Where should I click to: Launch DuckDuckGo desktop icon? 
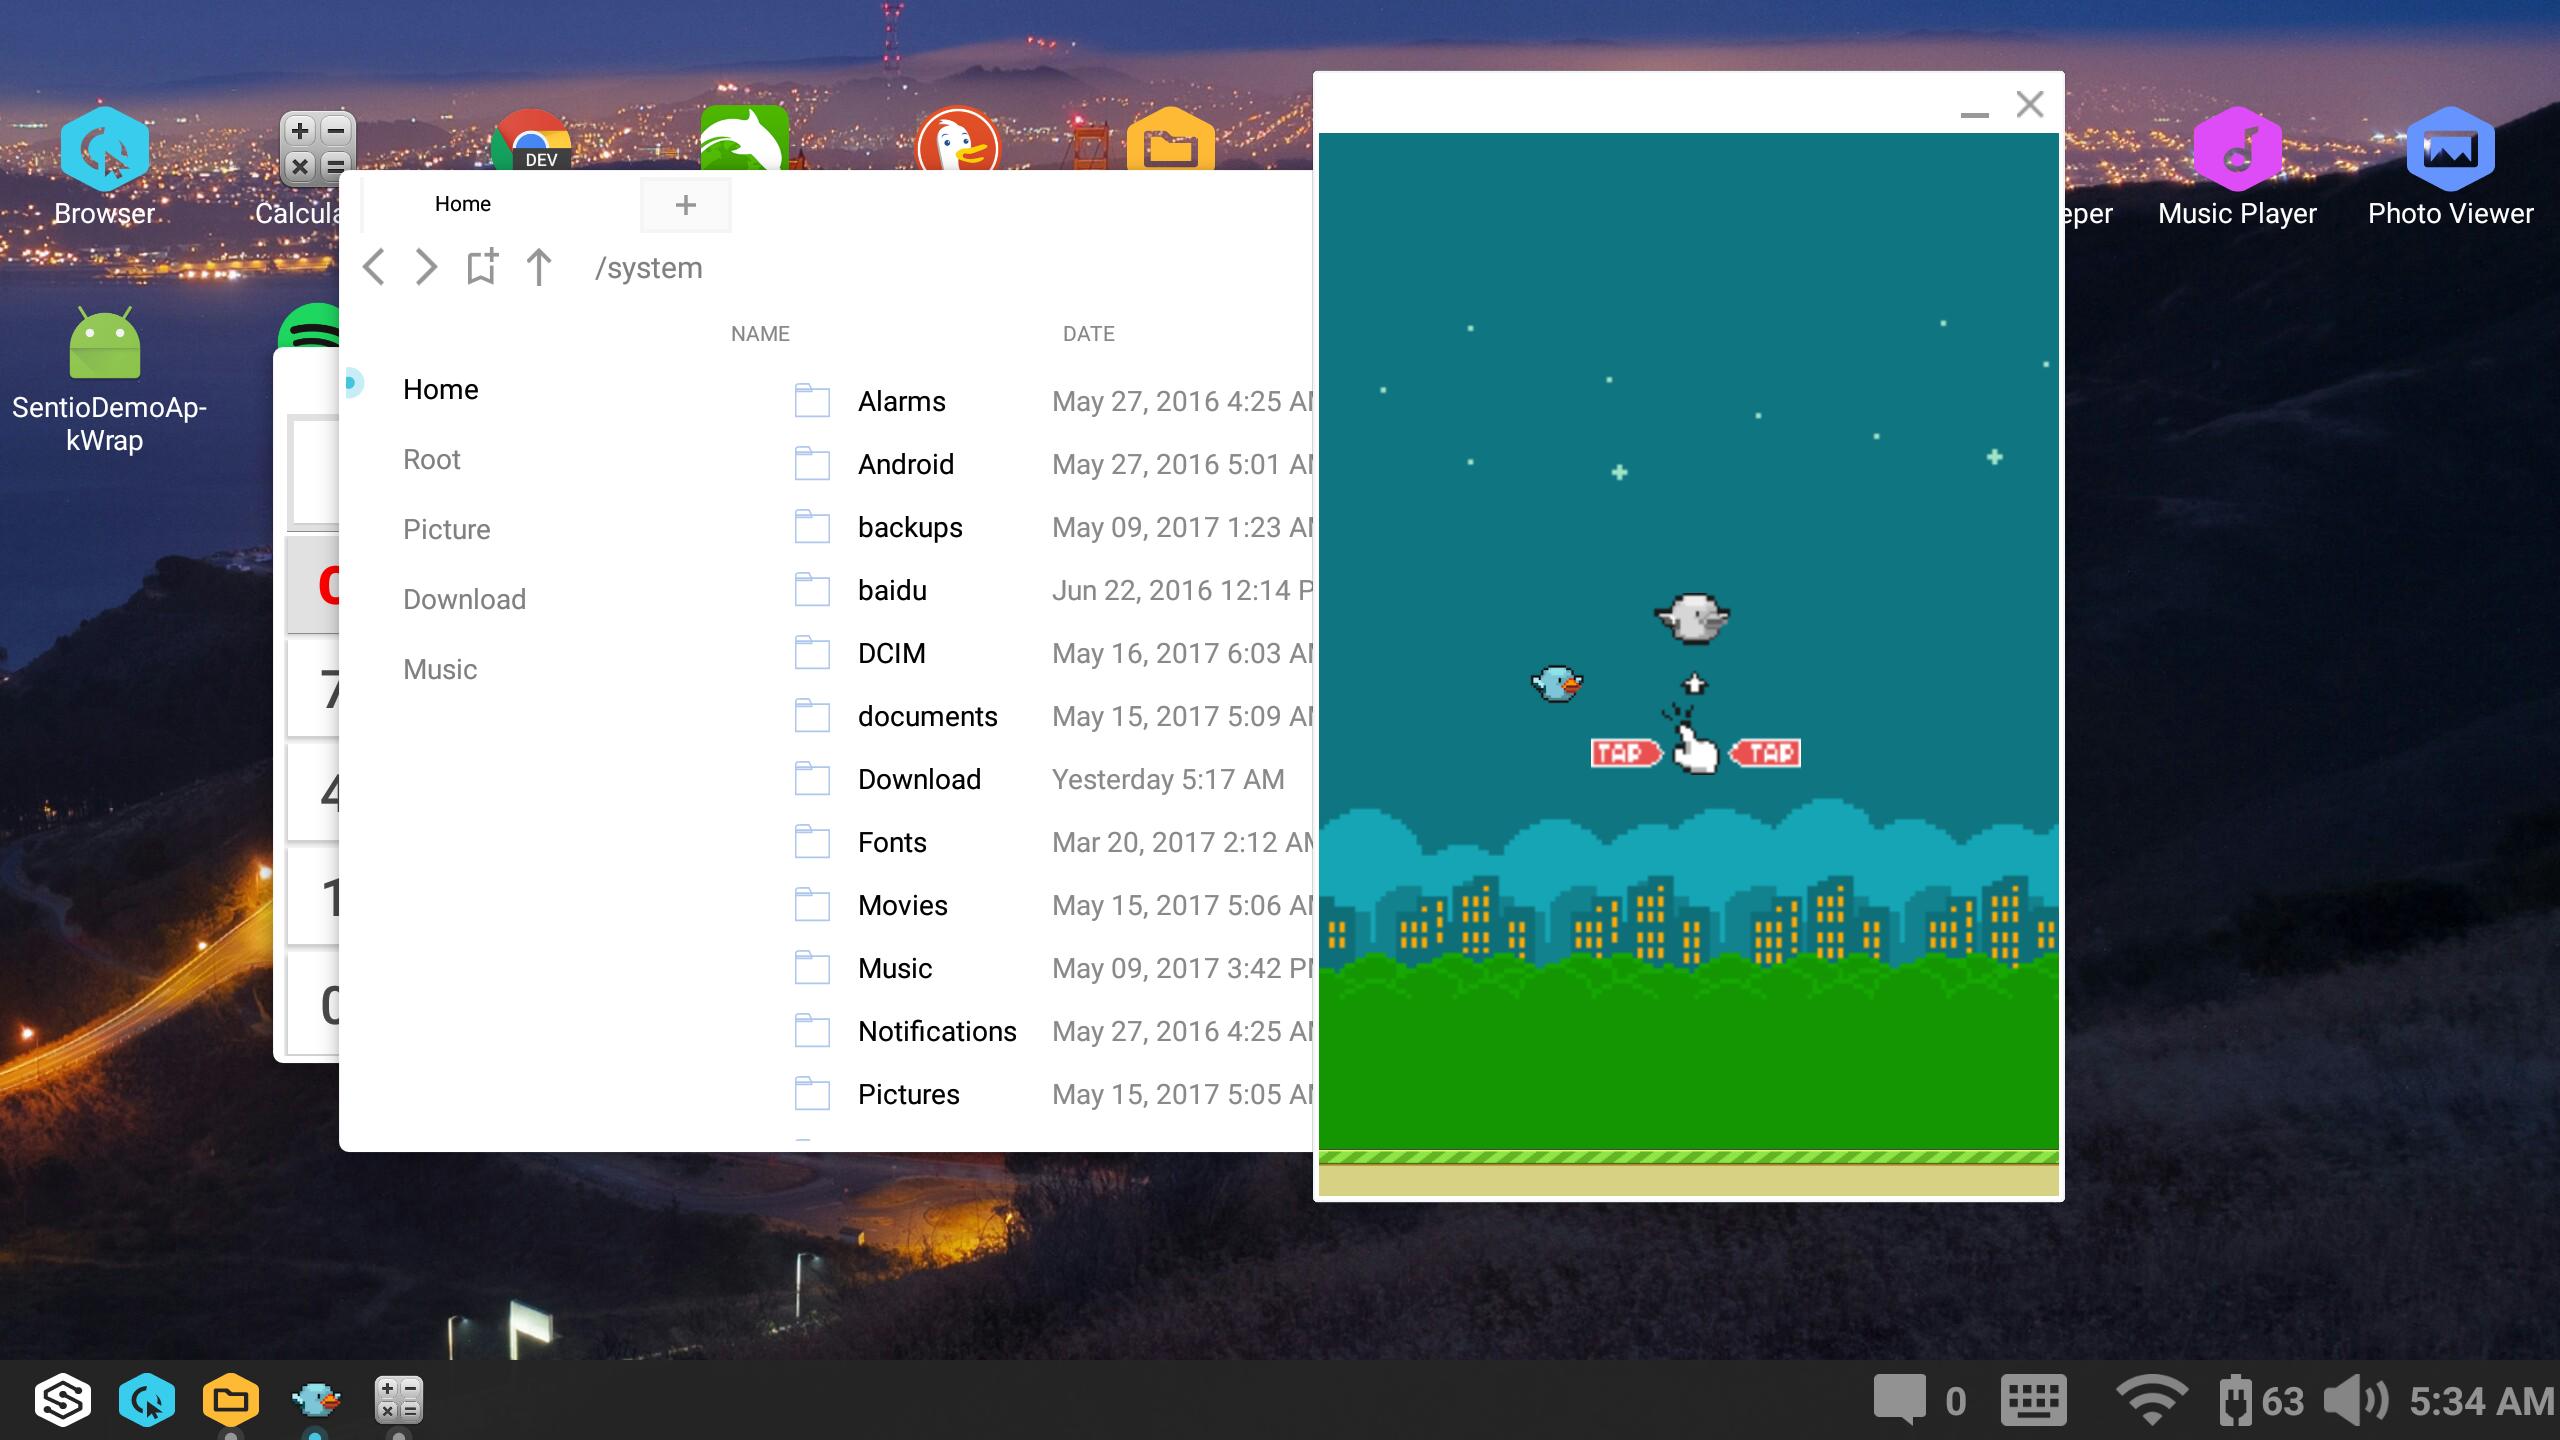click(957, 138)
